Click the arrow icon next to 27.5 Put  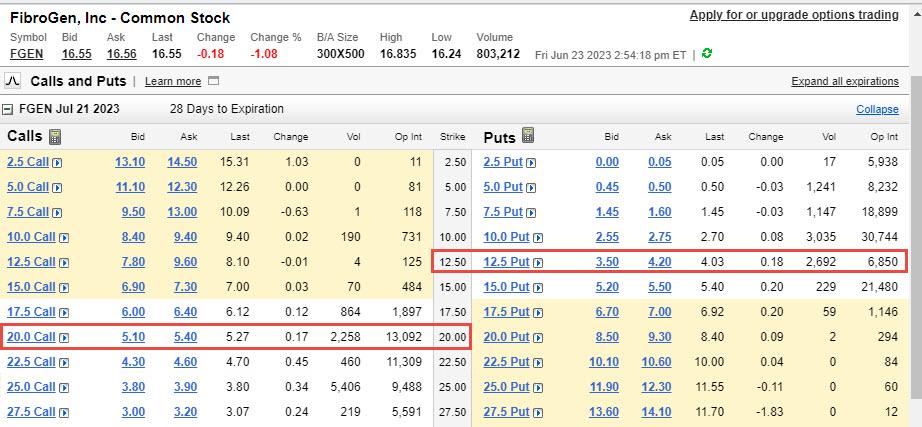(537, 413)
